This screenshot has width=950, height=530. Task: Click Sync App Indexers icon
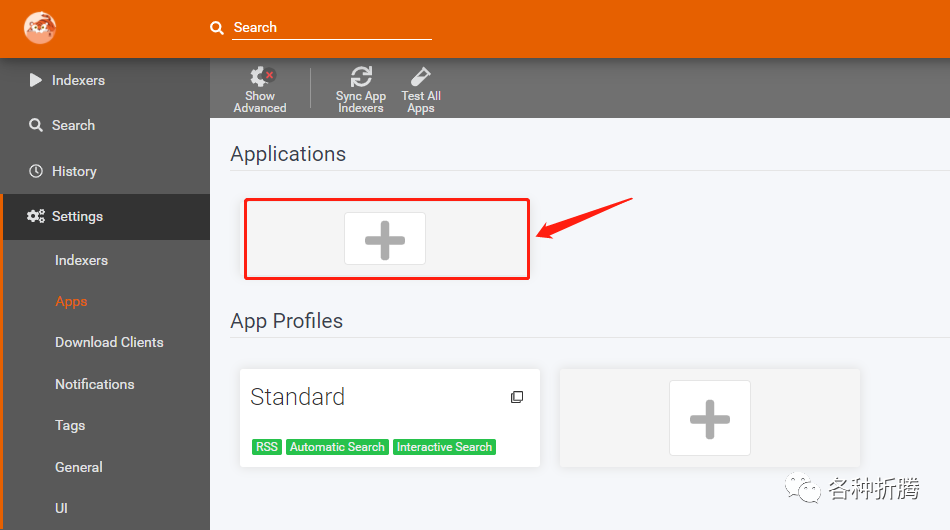[x=361, y=77]
